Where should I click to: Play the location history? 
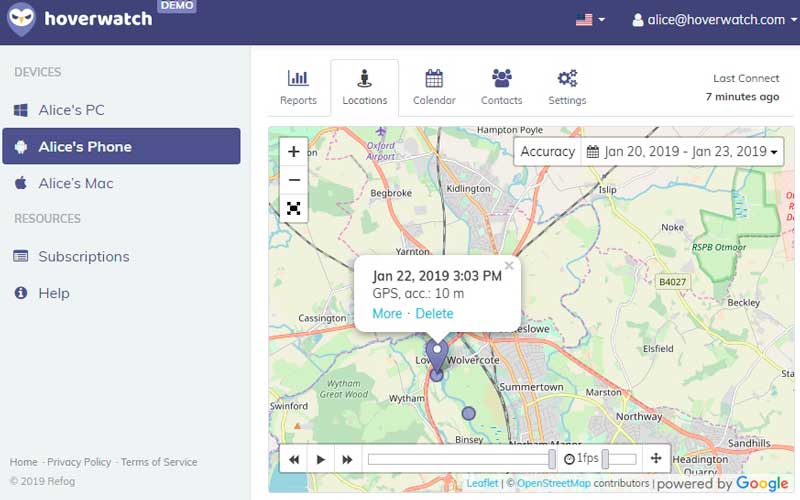(321, 459)
